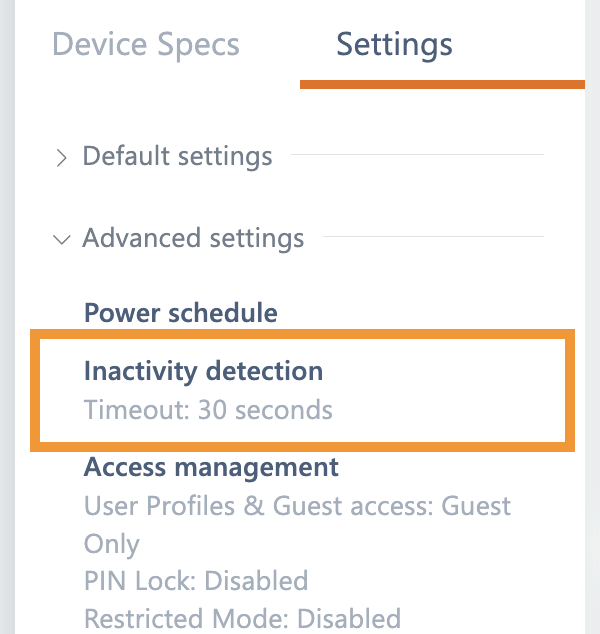This screenshot has height=634, width=600.
Task: Open the Settings tab
Action: pyautogui.click(x=394, y=45)
